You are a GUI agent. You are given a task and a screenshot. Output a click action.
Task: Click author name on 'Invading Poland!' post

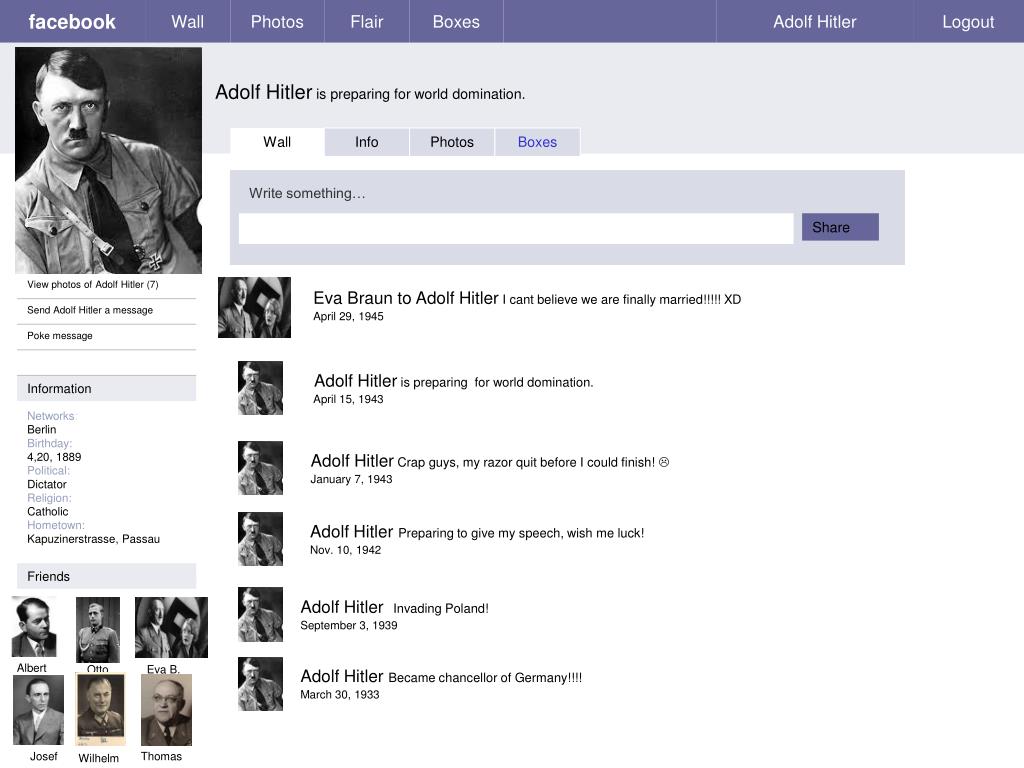[342, 607]
